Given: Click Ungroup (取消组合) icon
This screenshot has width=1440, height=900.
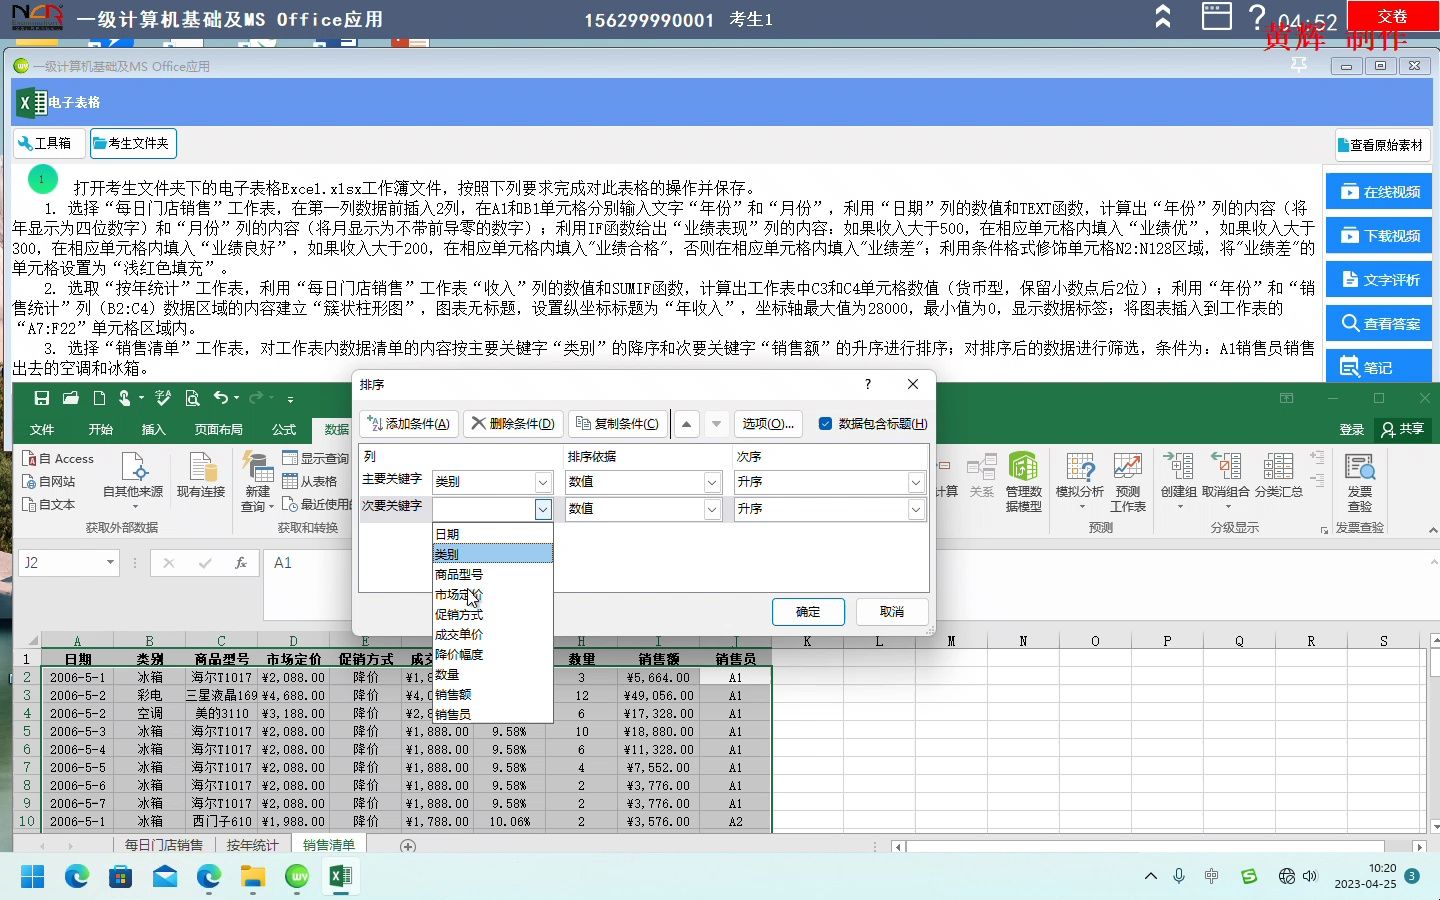Looking at the screenshot, I should tap(1226, 481).
